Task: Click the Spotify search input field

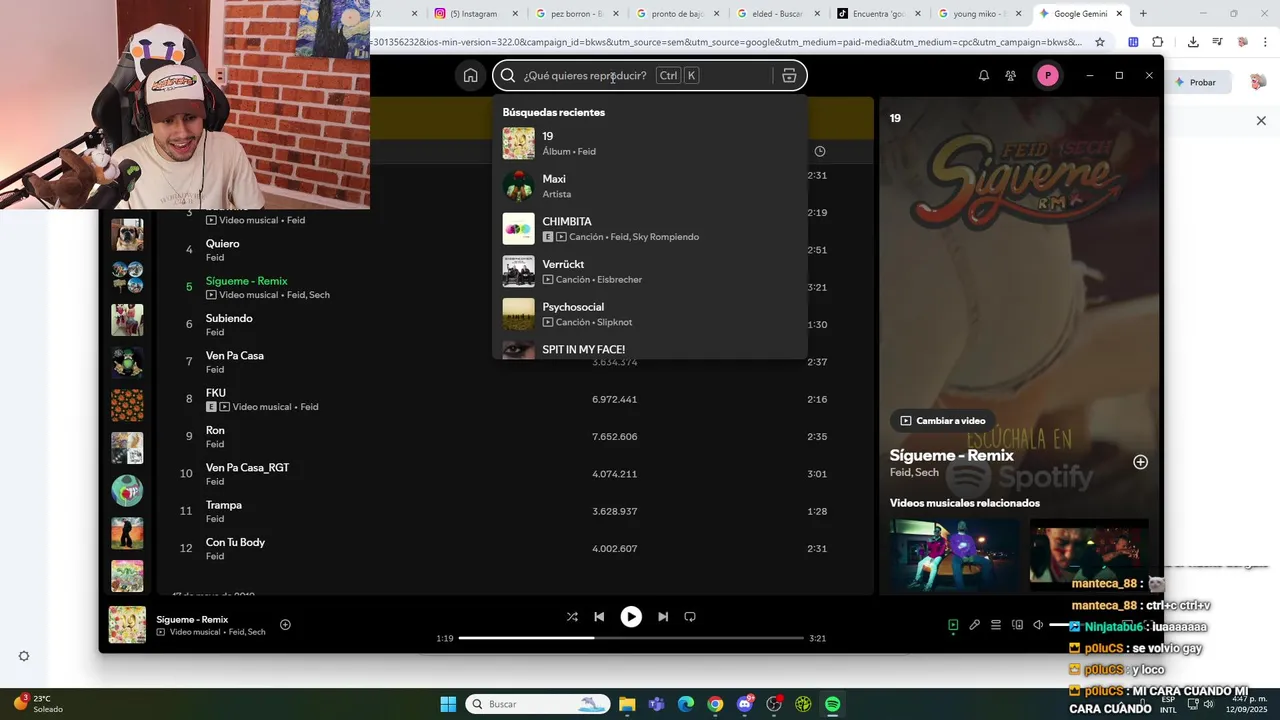Action: point(648,76)
